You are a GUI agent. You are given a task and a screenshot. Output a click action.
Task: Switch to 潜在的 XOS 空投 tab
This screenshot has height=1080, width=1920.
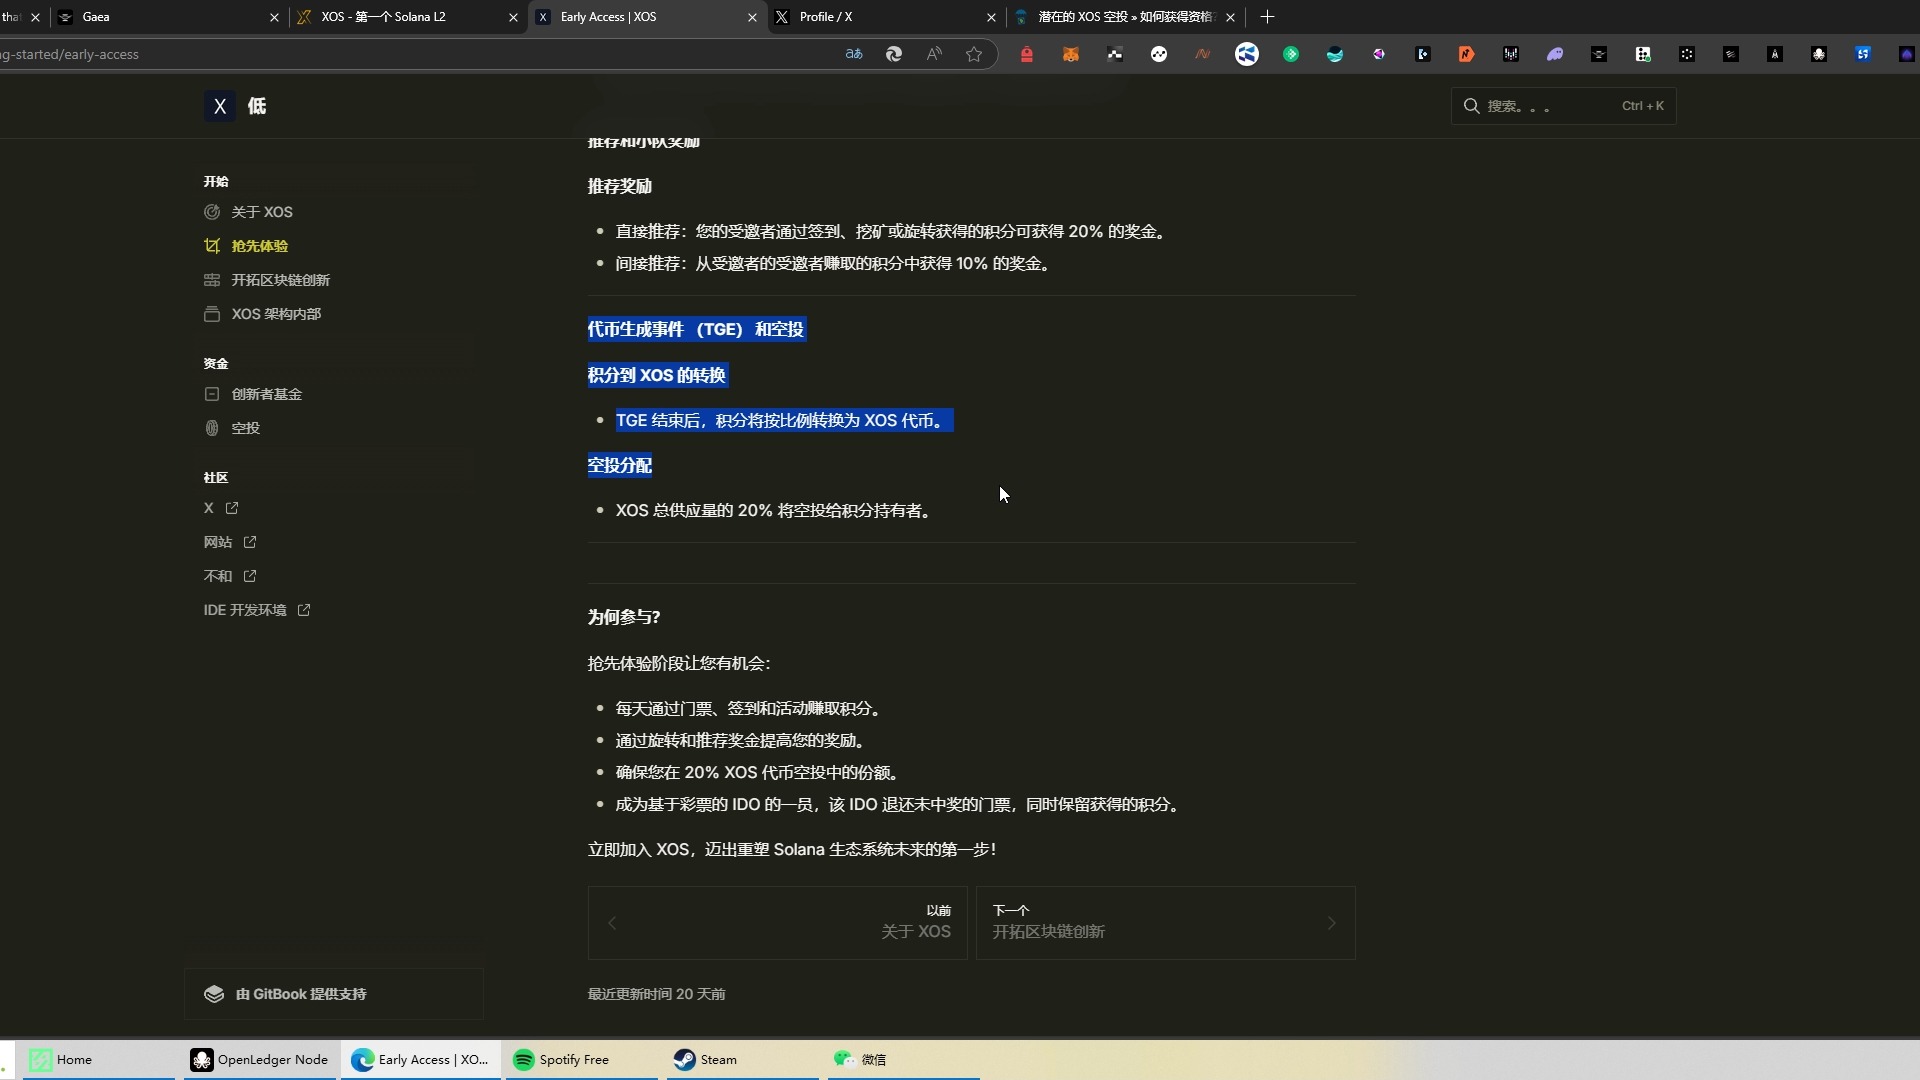point(1125,17)
